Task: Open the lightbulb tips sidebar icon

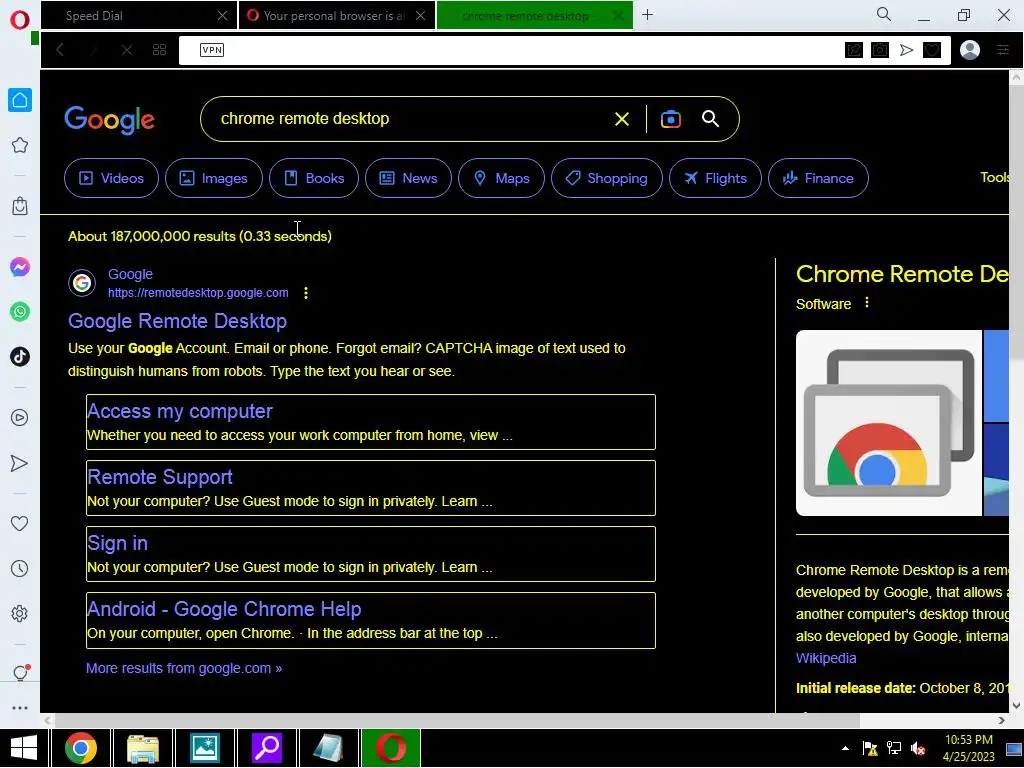Action: 20,673
